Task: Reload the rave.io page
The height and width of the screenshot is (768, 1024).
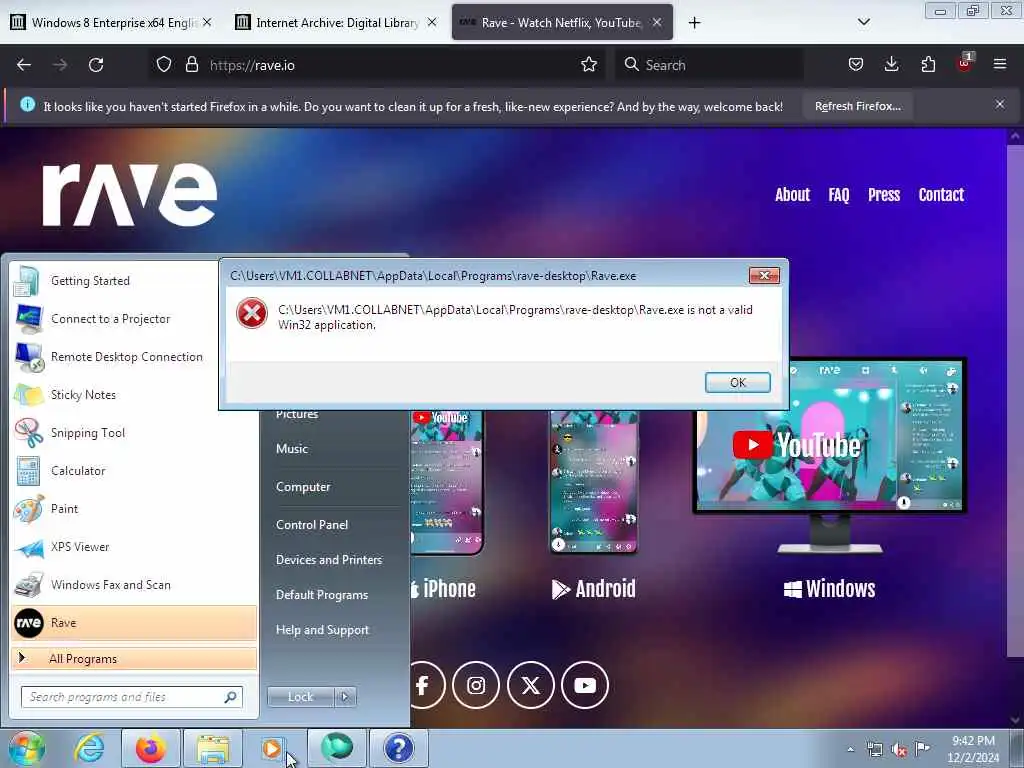Action: (x=96, y=65)
